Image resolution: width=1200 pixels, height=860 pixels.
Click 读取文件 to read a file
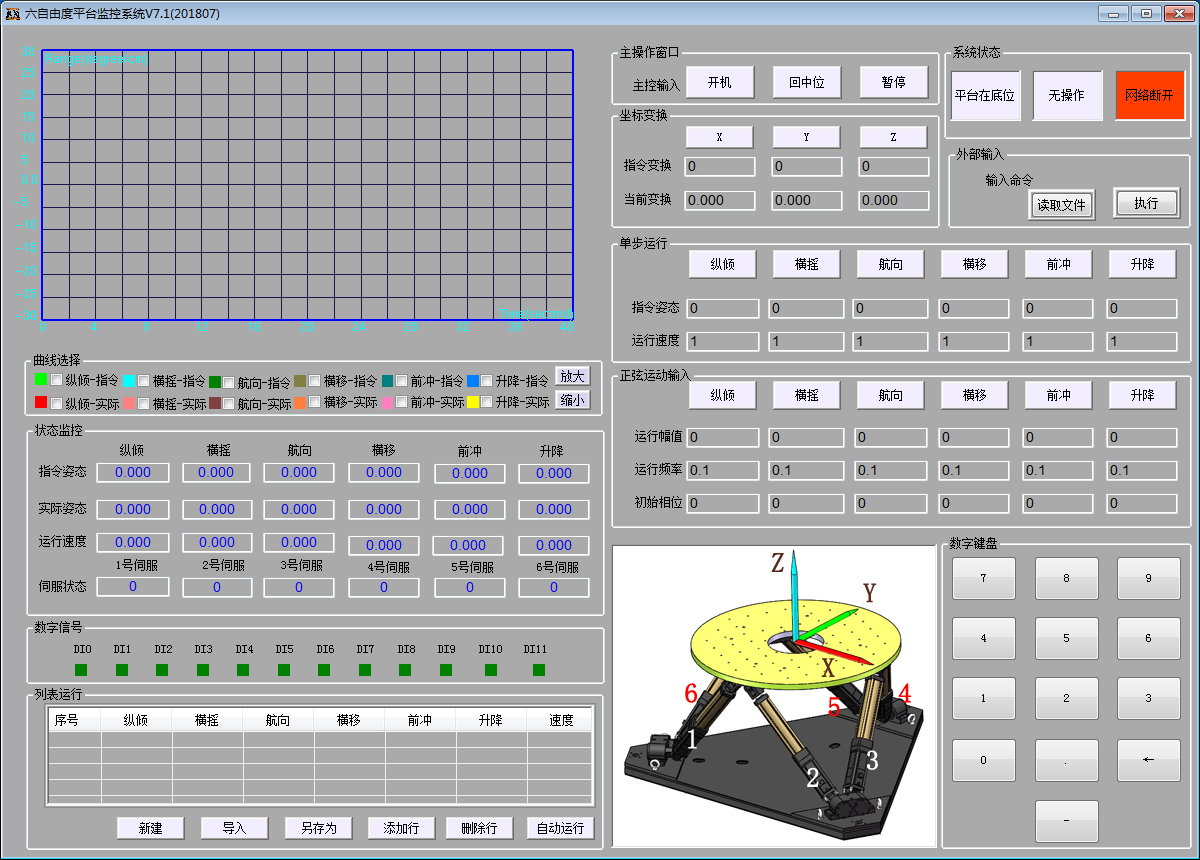(x=1063, y=204)
